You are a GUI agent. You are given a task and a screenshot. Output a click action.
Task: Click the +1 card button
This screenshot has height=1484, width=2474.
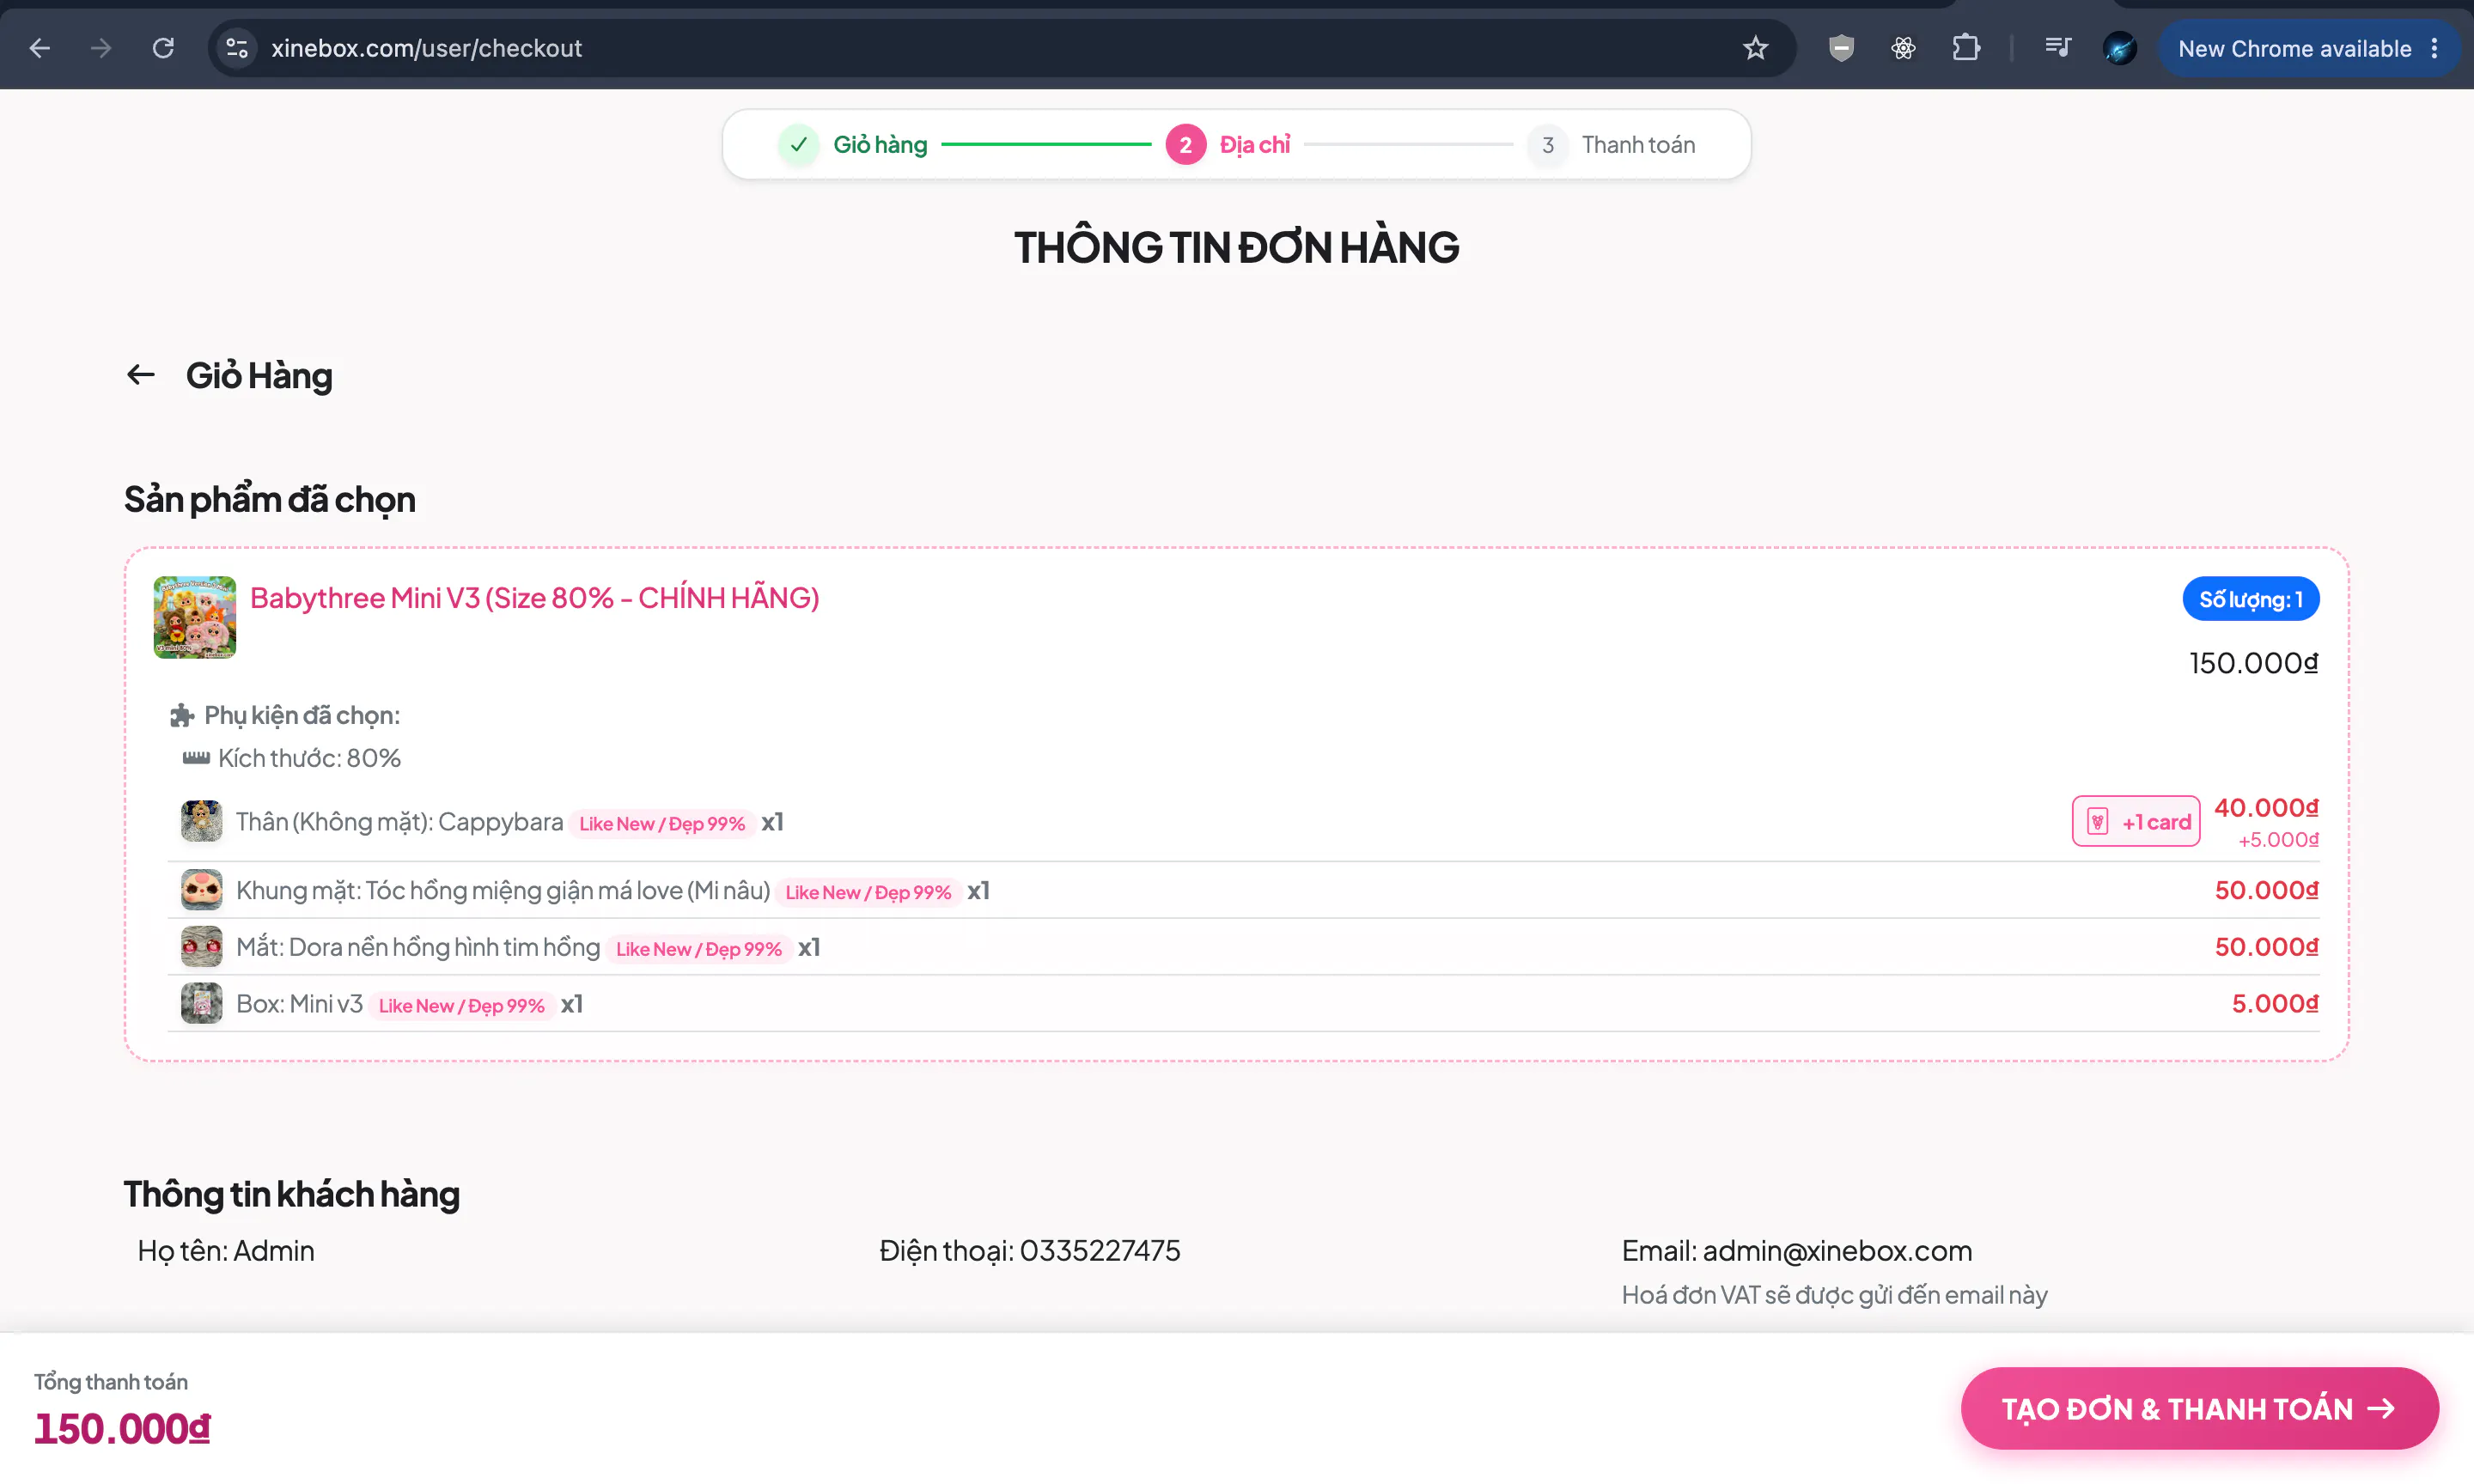pyautogui.click(x=2136, y=822)
